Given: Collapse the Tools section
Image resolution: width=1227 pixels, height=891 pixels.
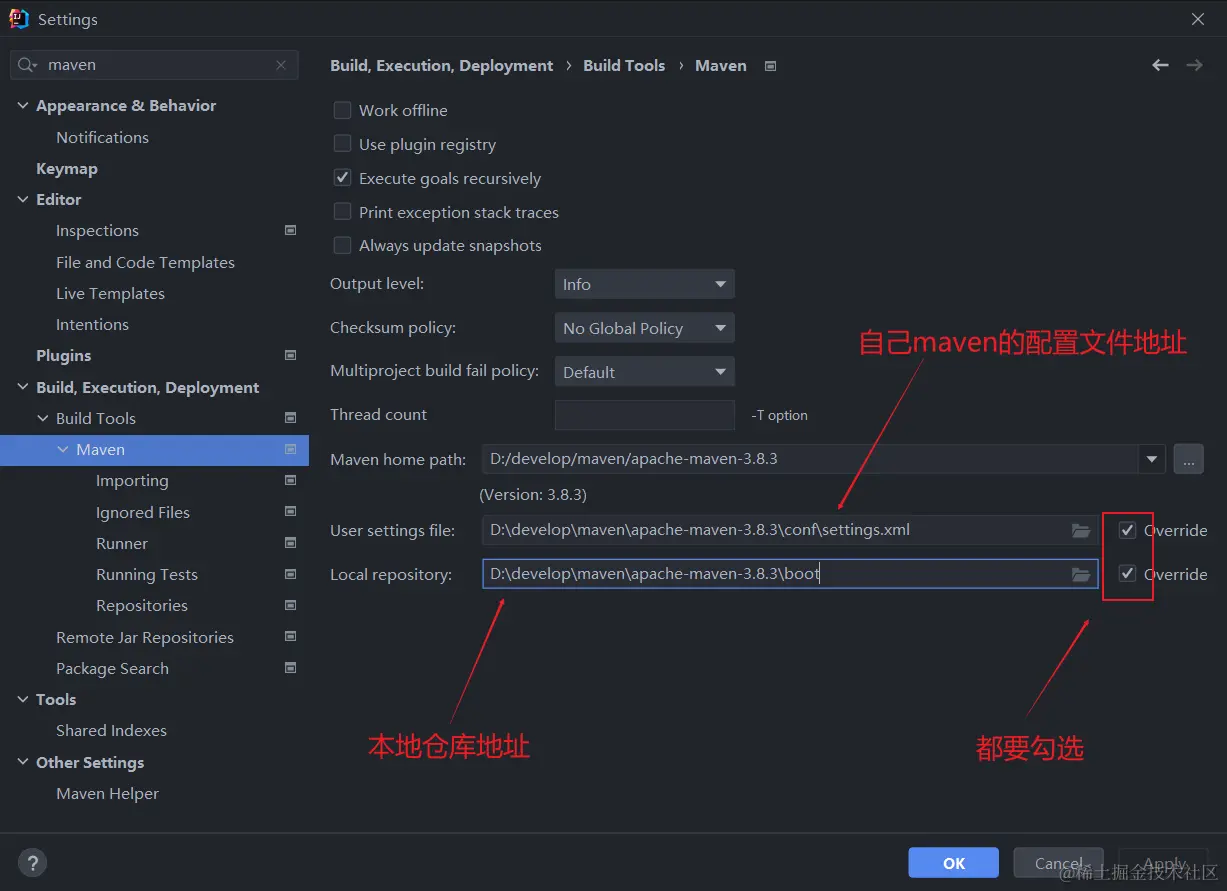Looking at the screenshot, I should 23,700.
